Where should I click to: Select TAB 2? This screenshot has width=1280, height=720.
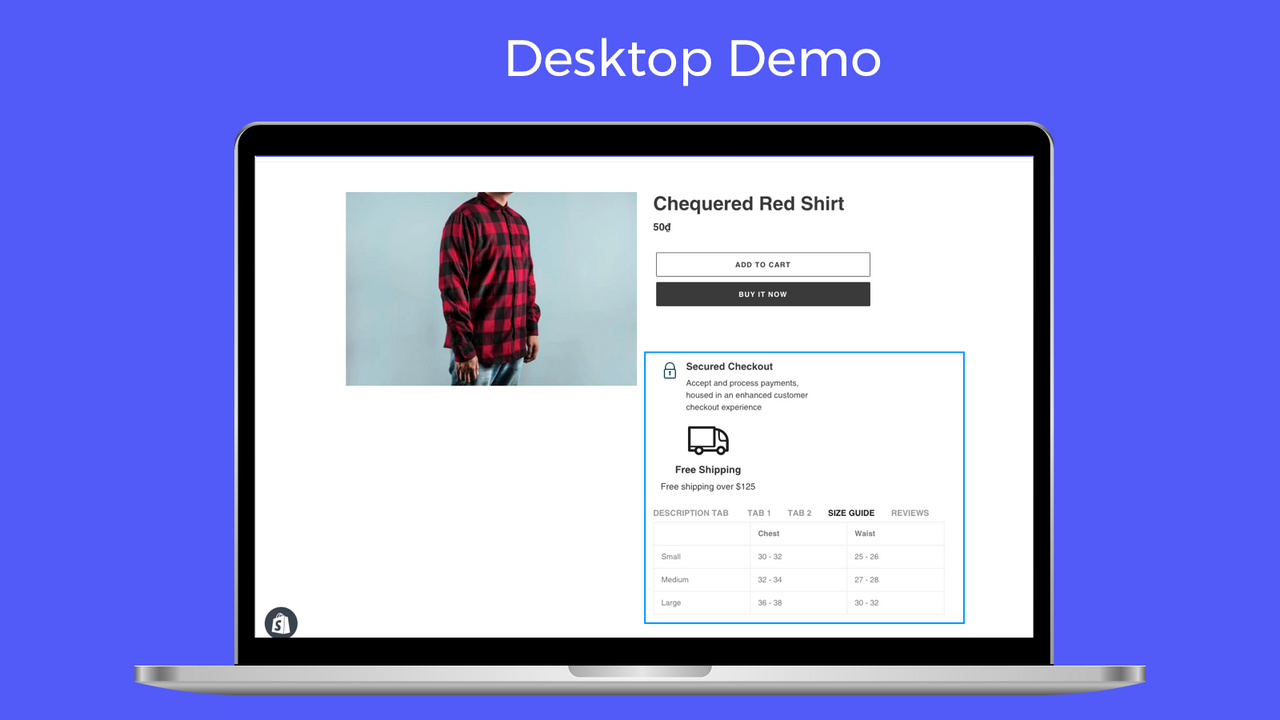pos(799,512)
